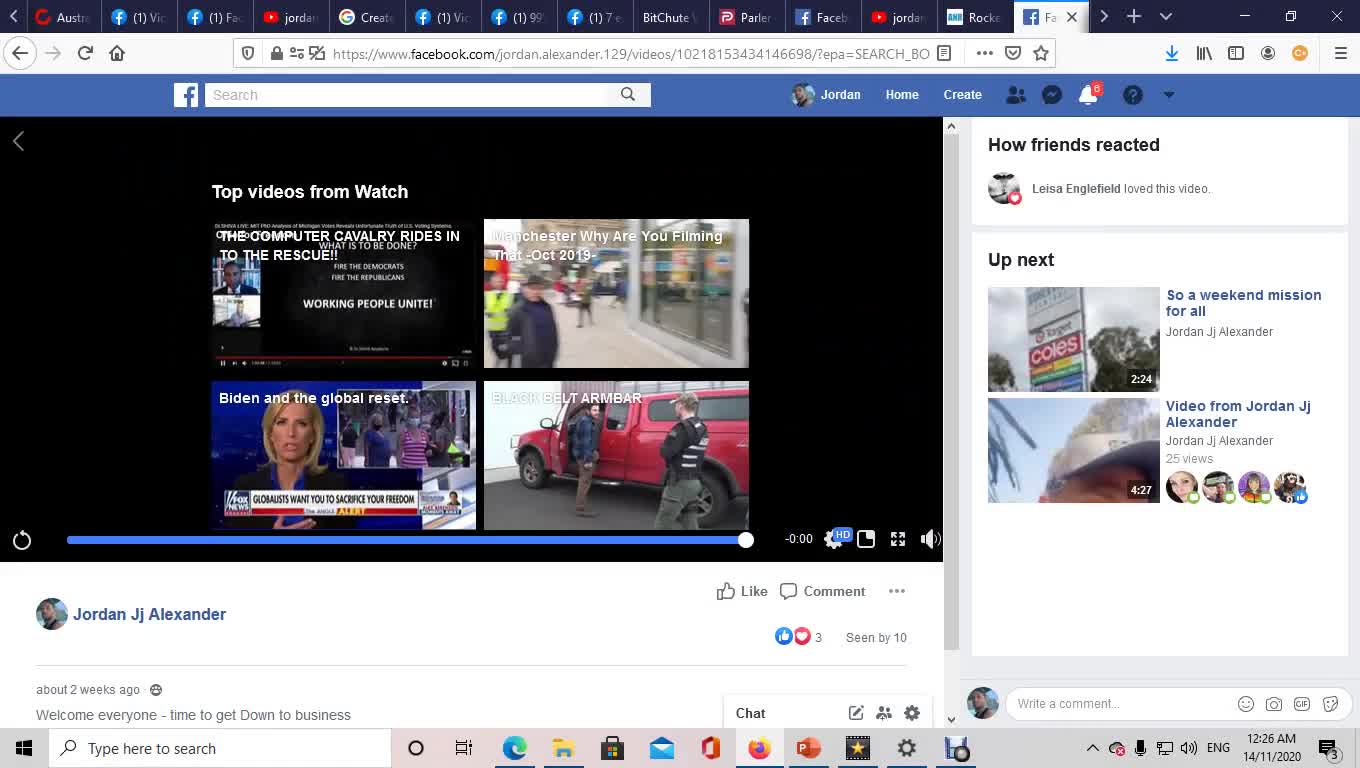The width and height of the screenshot is (1360, 768).
Task: Reload the page in Firefox
Action: [x=85, y=53]
